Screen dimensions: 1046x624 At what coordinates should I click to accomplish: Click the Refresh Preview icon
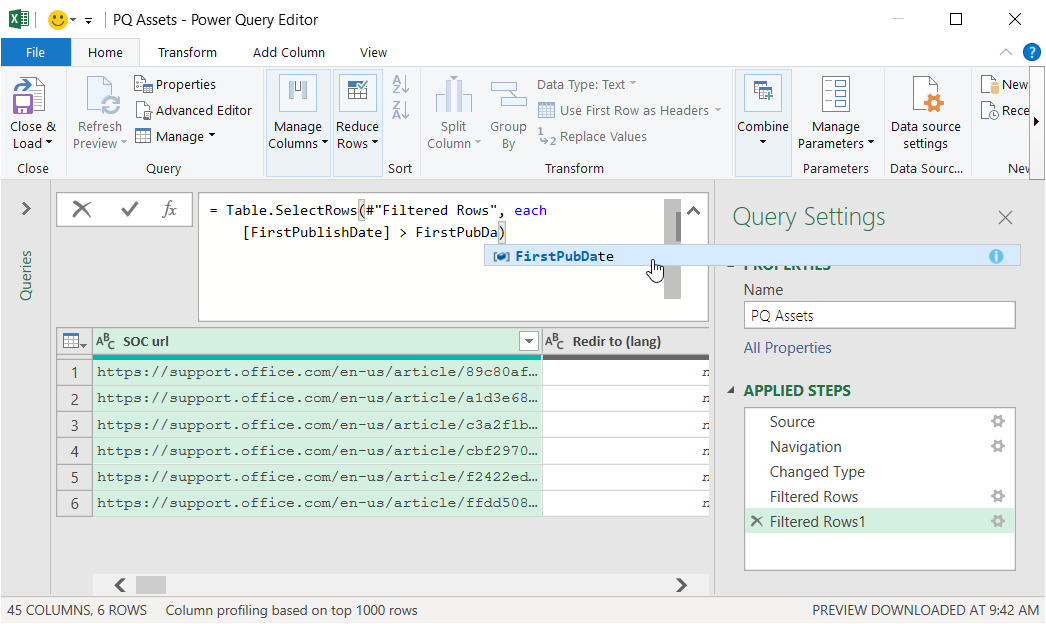(x=103, y=95)
